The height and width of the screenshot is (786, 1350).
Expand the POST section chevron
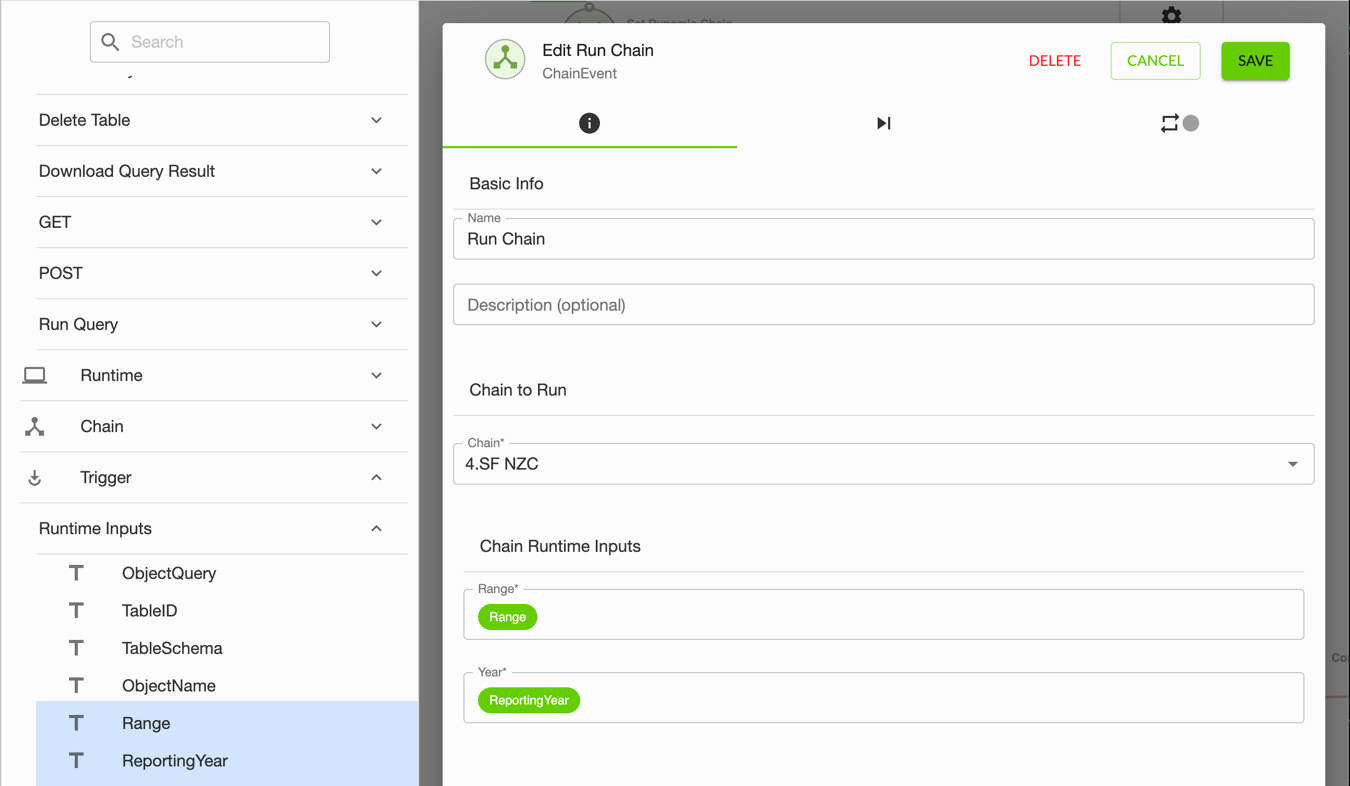[x=376, y=273]
